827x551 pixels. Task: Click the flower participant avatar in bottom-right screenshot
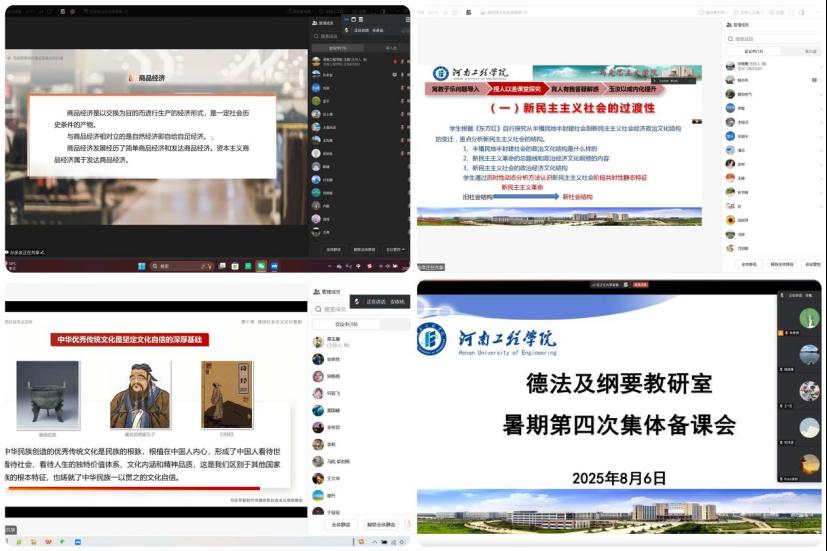(x=809, y=391)
